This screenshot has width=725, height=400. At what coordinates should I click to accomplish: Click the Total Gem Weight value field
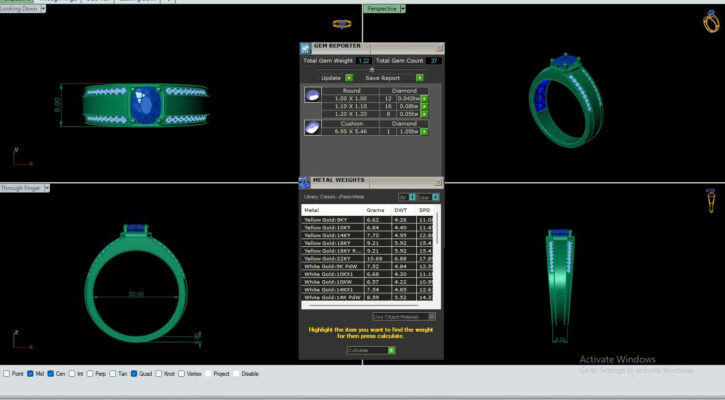[364, 61]
